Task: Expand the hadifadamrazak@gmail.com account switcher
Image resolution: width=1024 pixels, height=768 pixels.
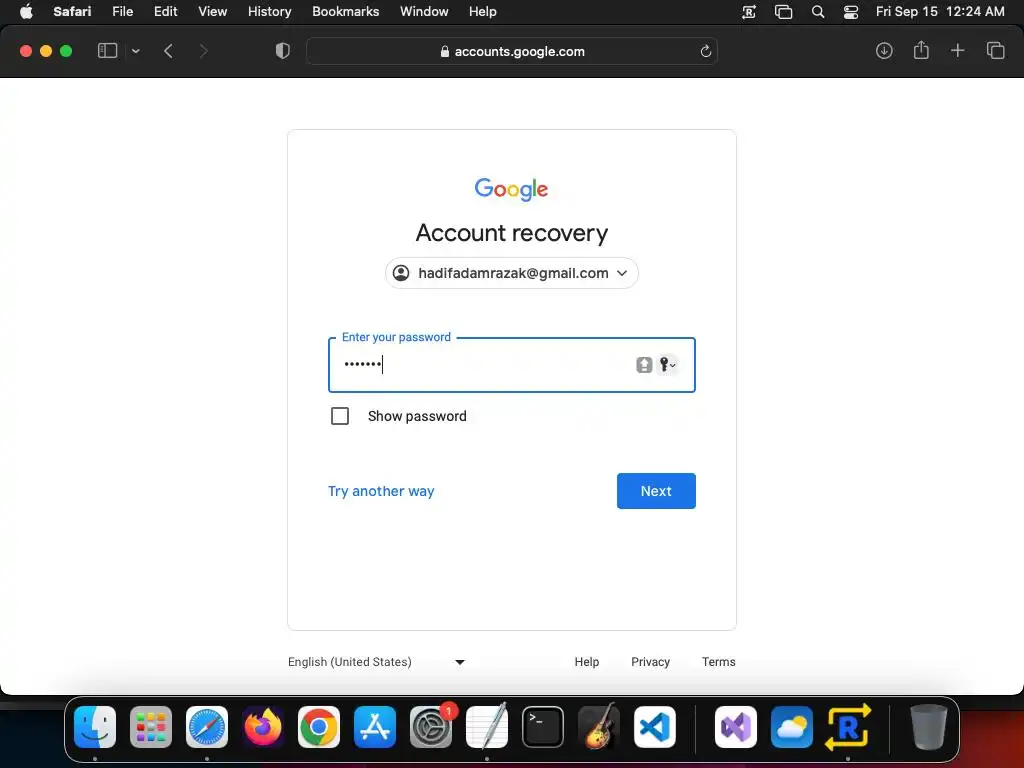Action: tap(511, 273)
